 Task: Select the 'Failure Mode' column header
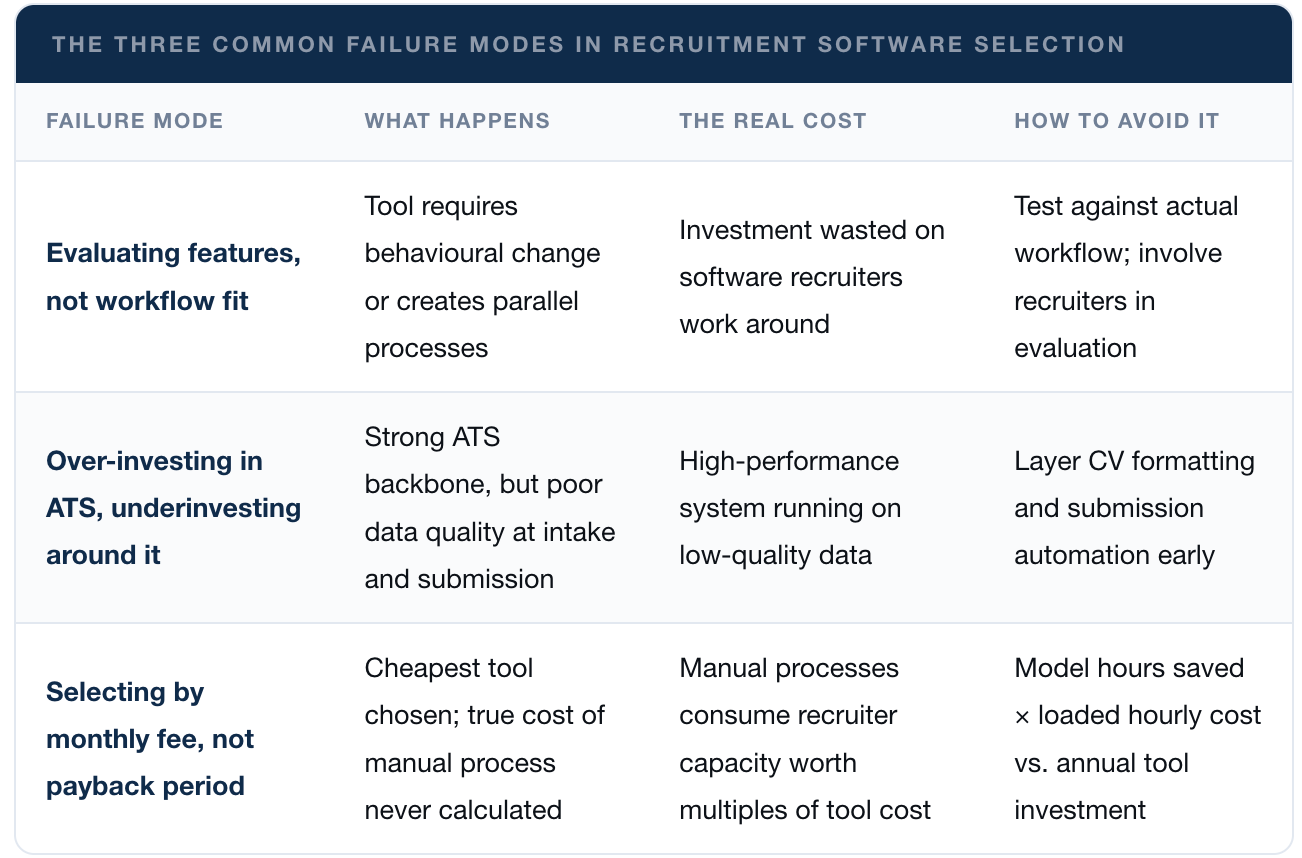coord(135,121)
